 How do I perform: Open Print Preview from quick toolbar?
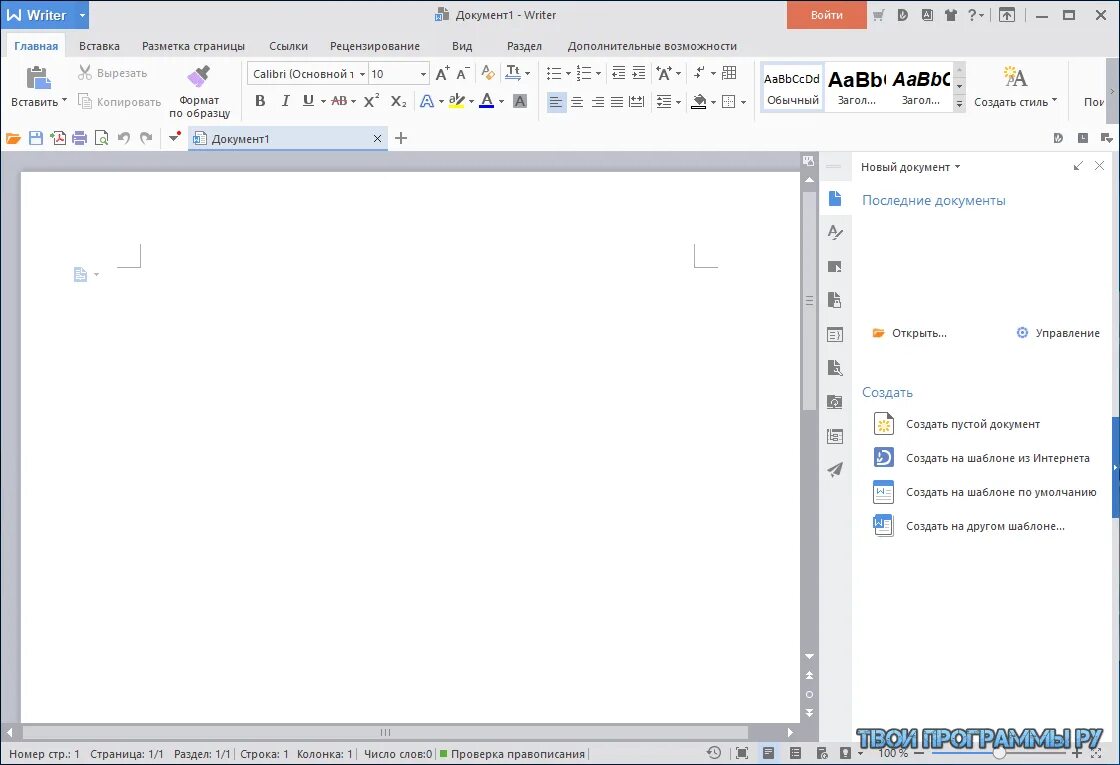(101, 139)
